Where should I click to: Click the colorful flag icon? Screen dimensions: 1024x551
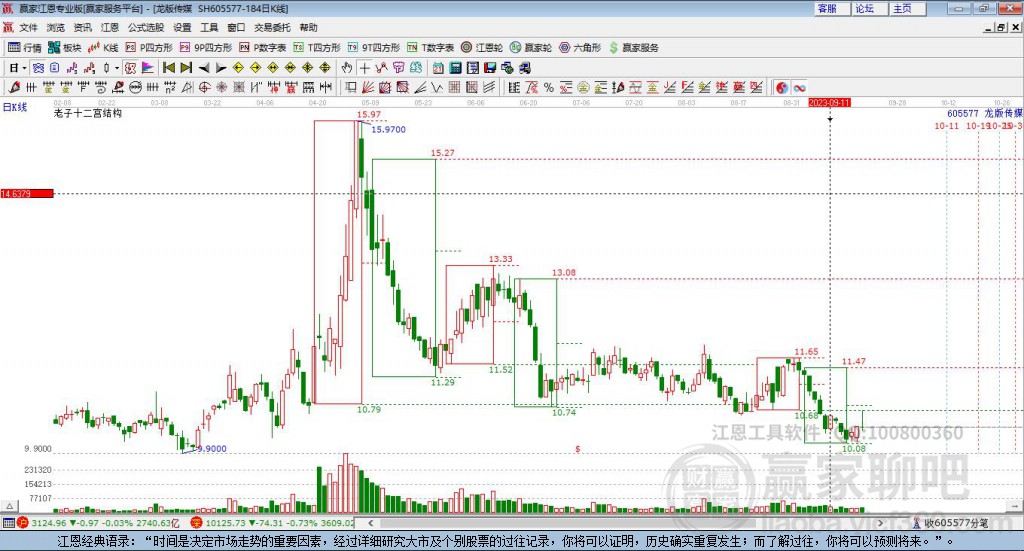coord(148,68)
